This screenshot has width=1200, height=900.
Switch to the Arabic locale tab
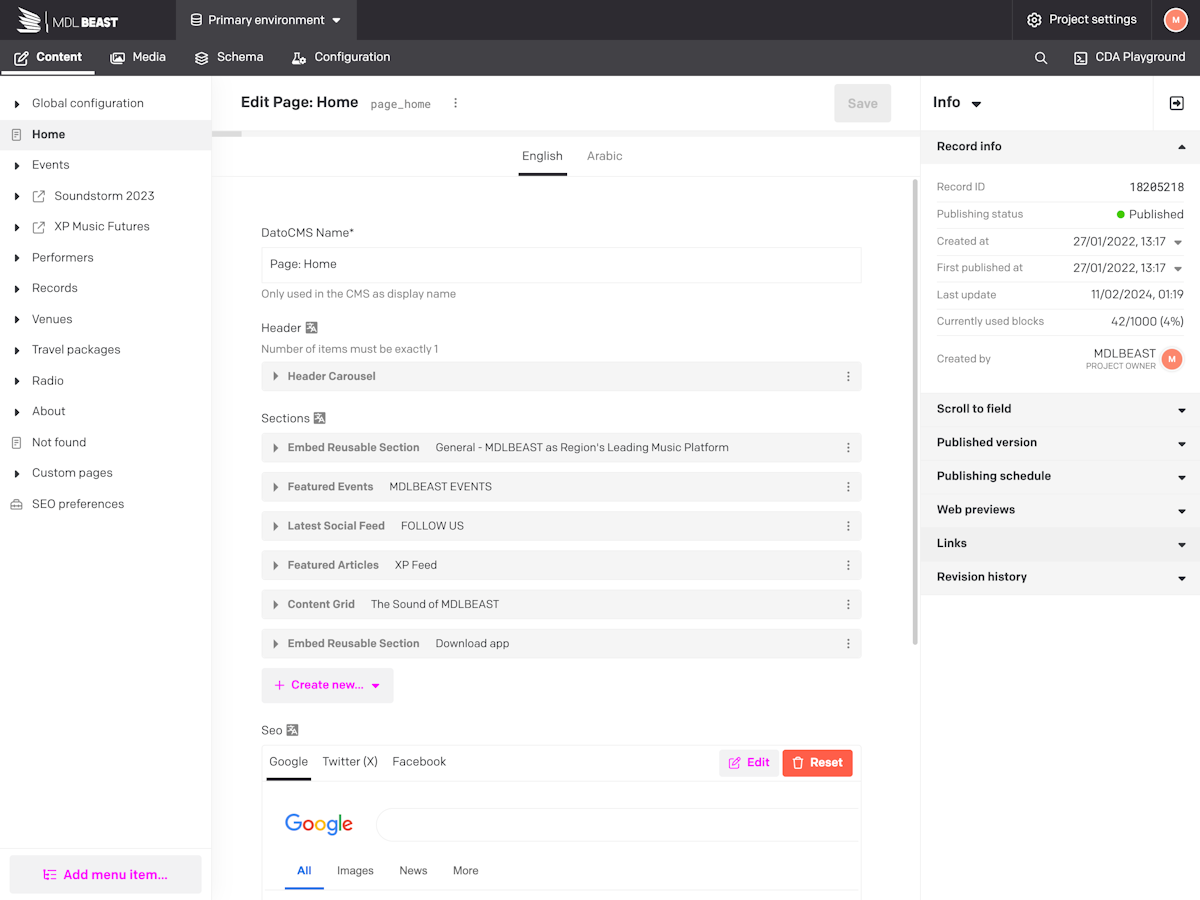click(x=605, y=156)
